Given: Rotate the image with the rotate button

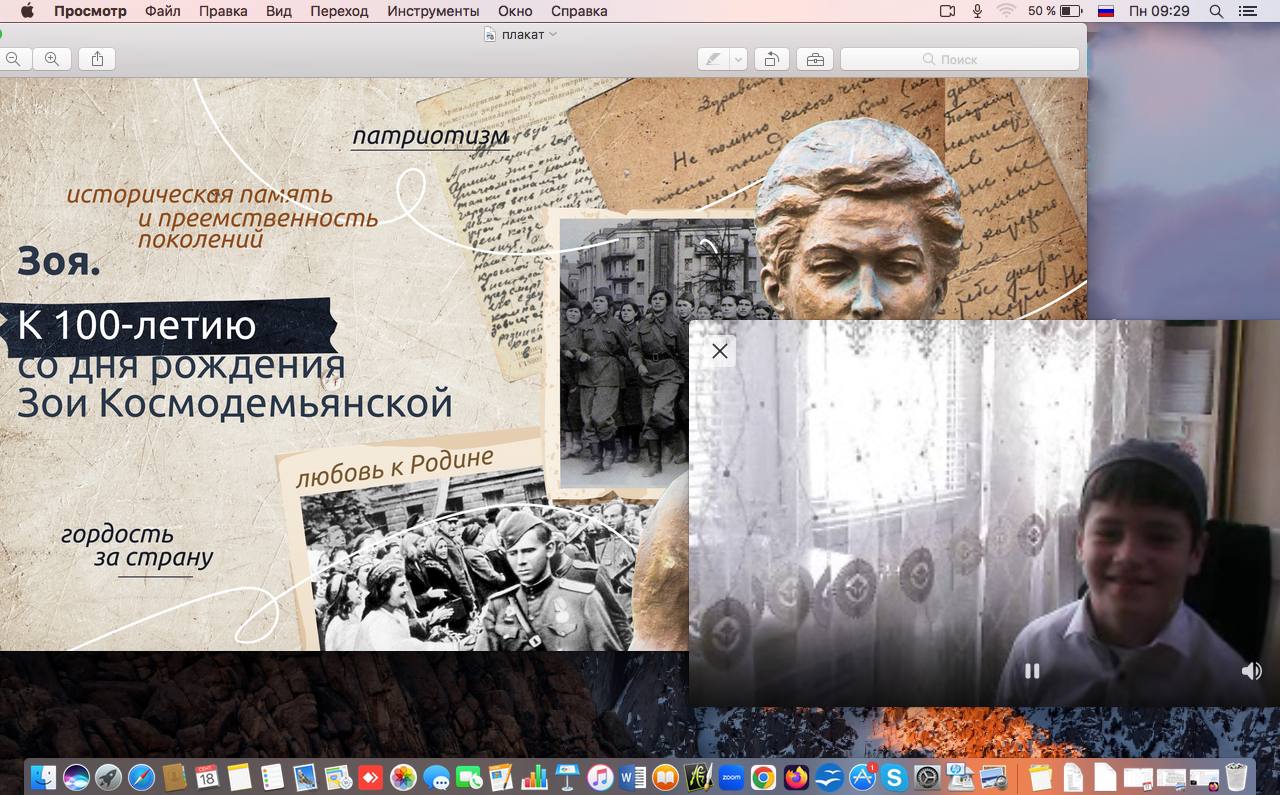Looking at the screenshot, I should pos(771,59).
